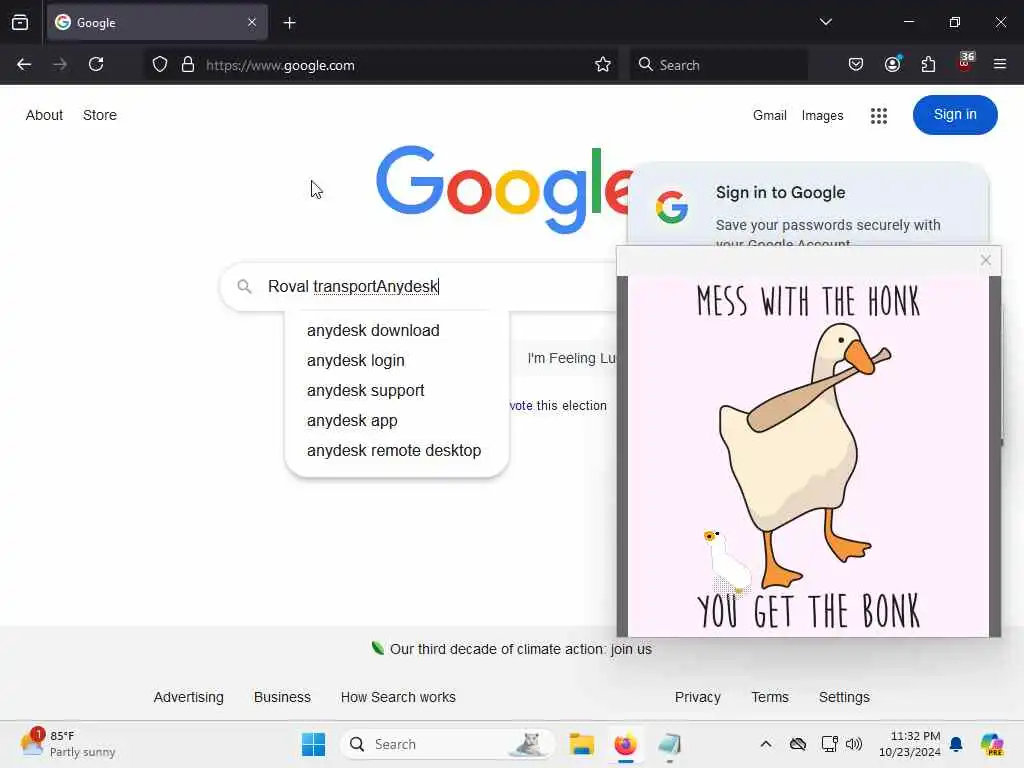Show hidden system tray icons

[x=766, y=744]
